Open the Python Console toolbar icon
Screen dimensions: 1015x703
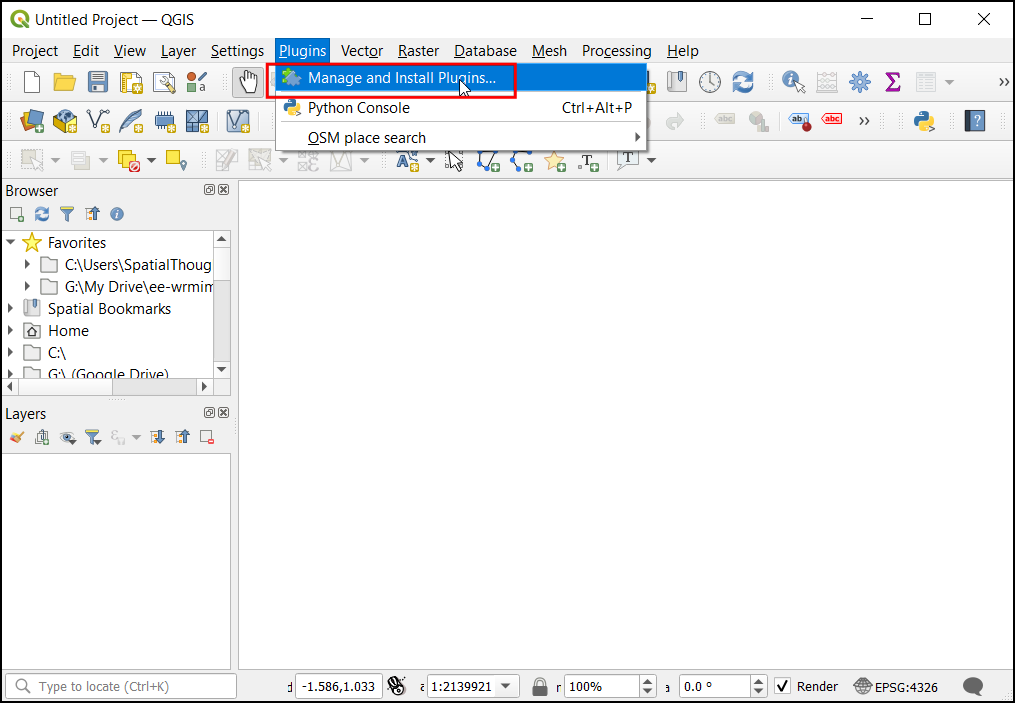point(924,121)
